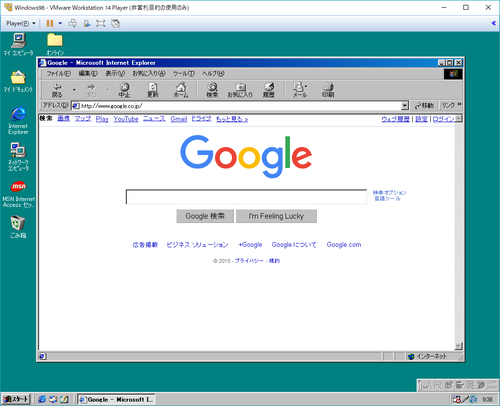Open the ファイル(F) menu

[59, 74]
